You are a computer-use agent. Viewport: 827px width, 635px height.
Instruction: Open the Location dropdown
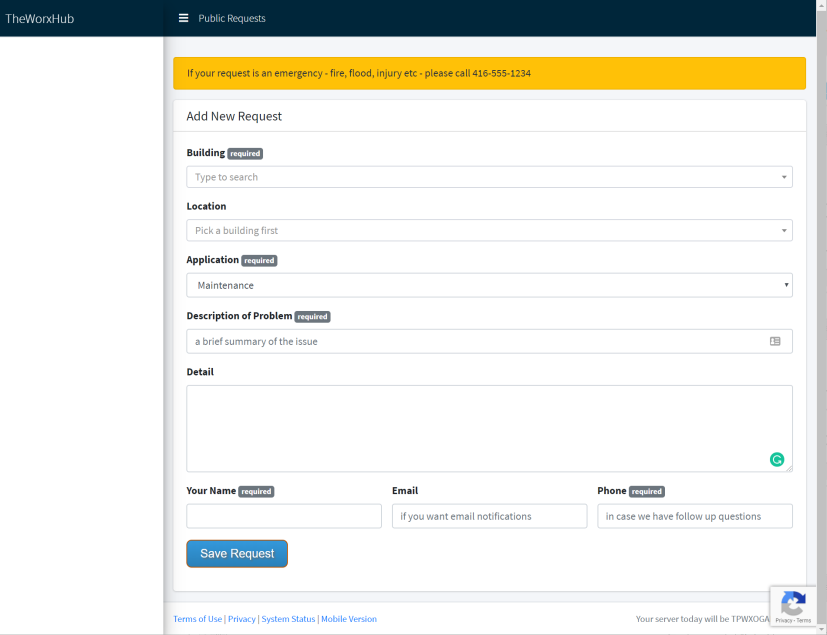click(x=489, y=230)
